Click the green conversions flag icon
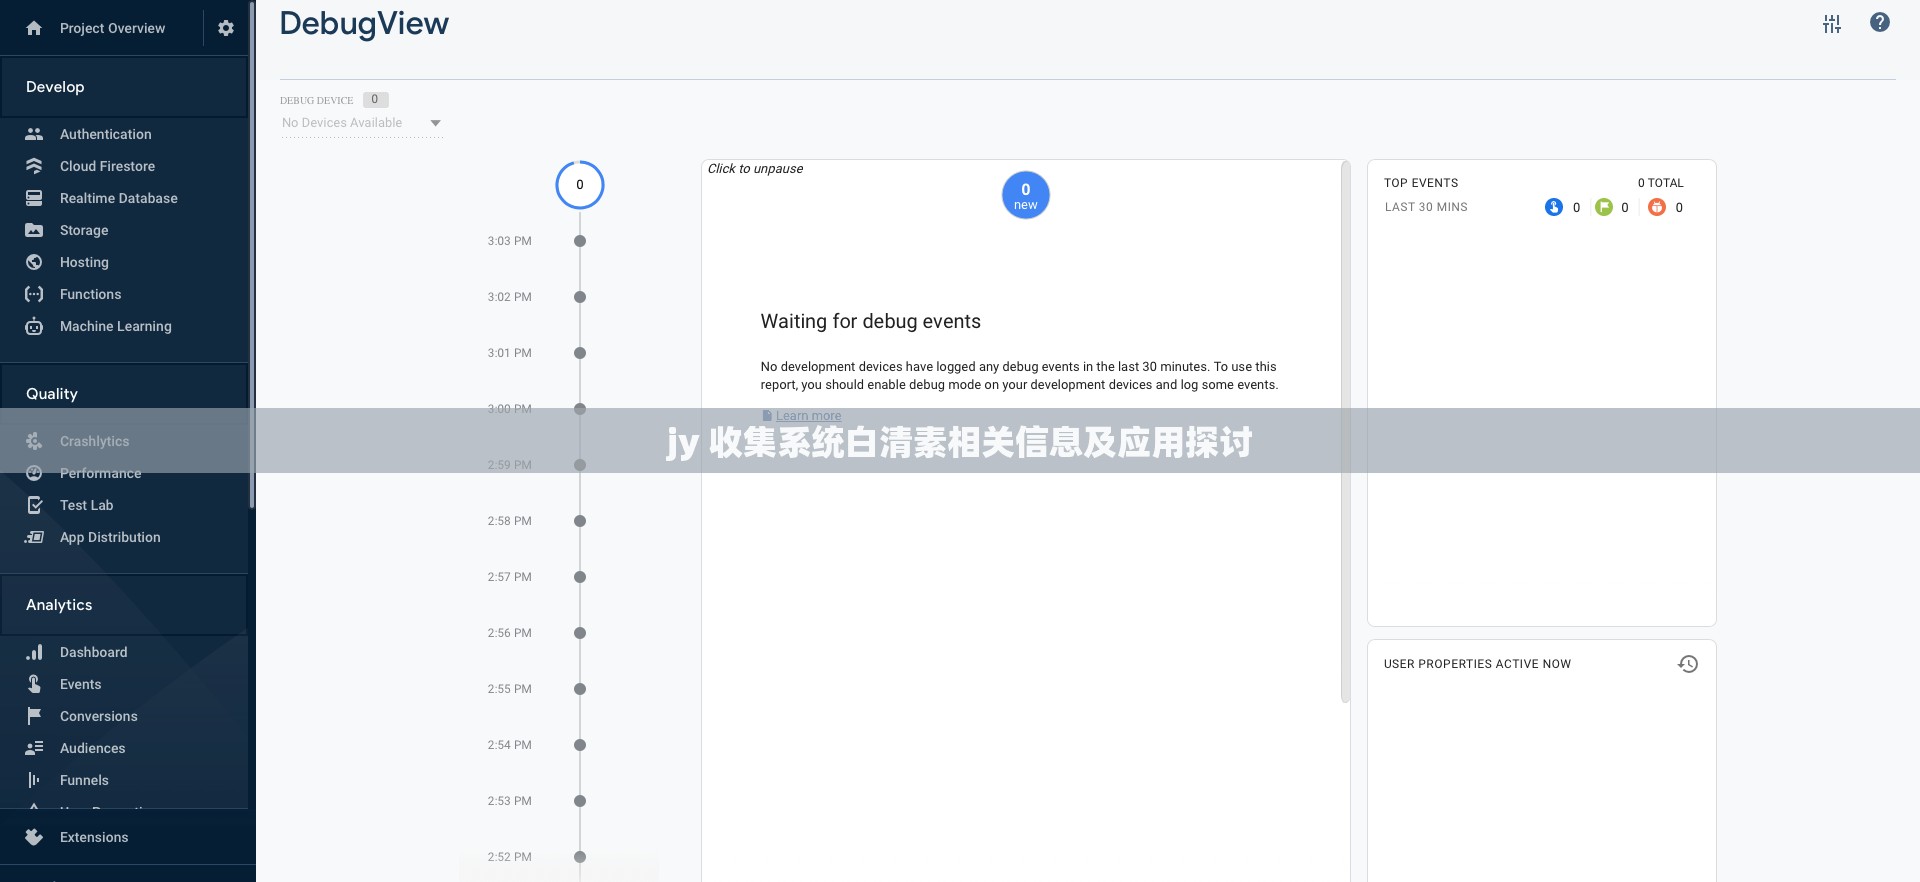Screen dimensions: 1920x882 (1604, 207)
